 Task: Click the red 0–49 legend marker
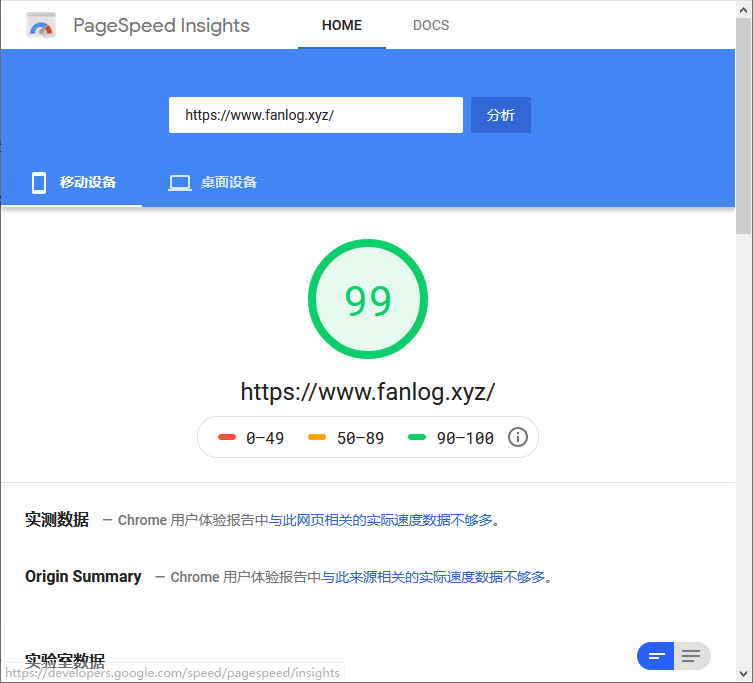coord(227,437)
